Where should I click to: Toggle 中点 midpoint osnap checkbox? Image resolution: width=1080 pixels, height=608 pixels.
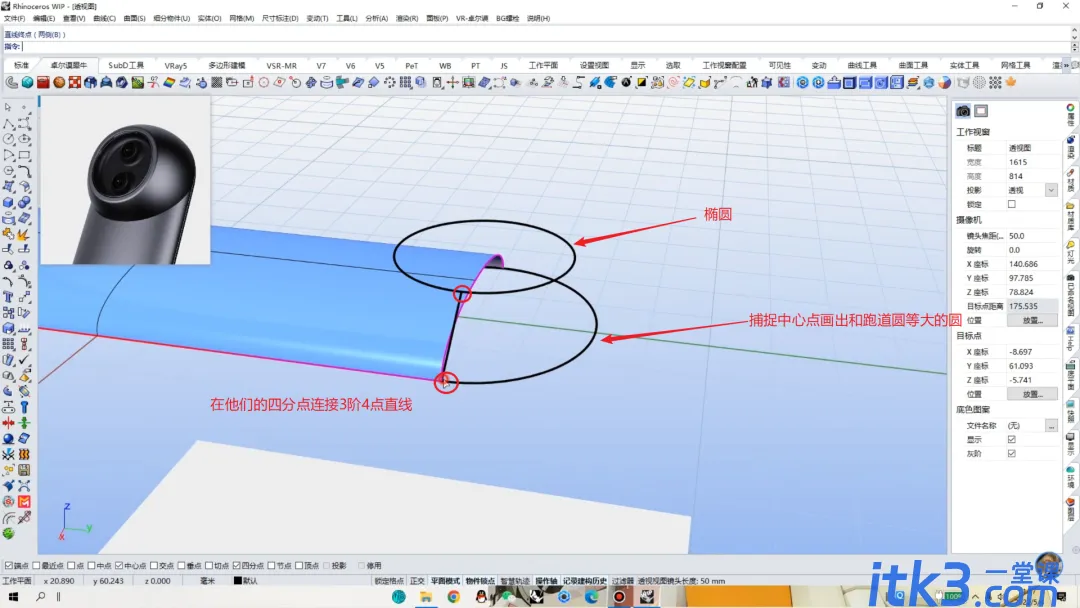click(92, 565)
